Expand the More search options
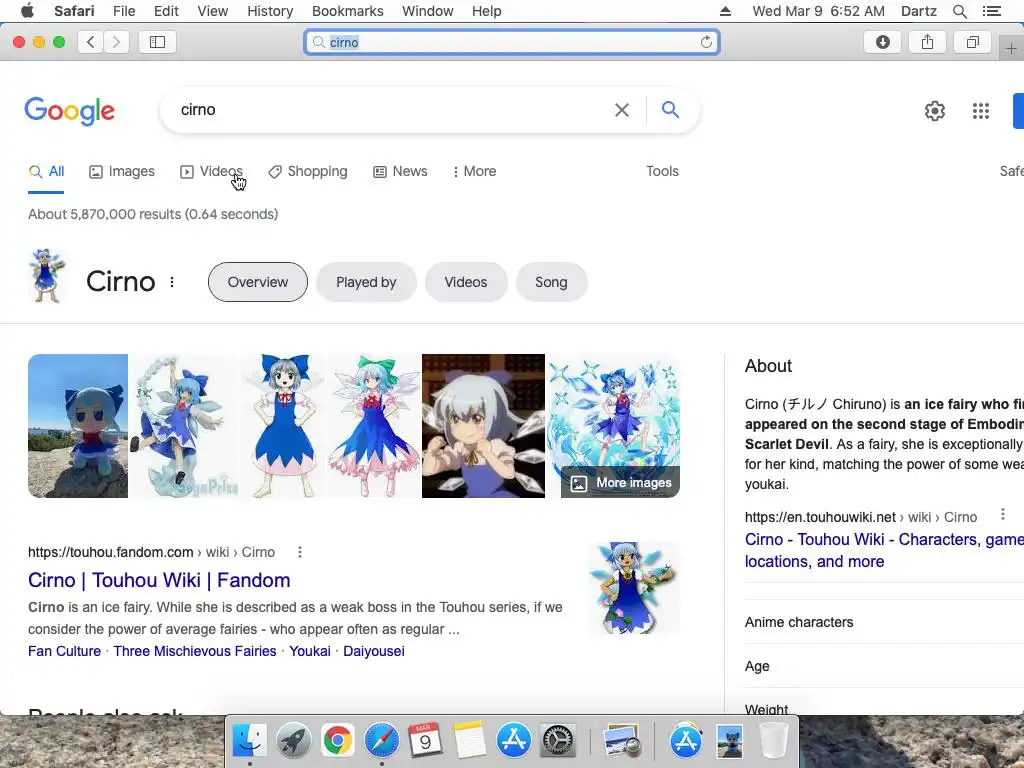Screen dimensions: 1024x768 coord(475,172)
